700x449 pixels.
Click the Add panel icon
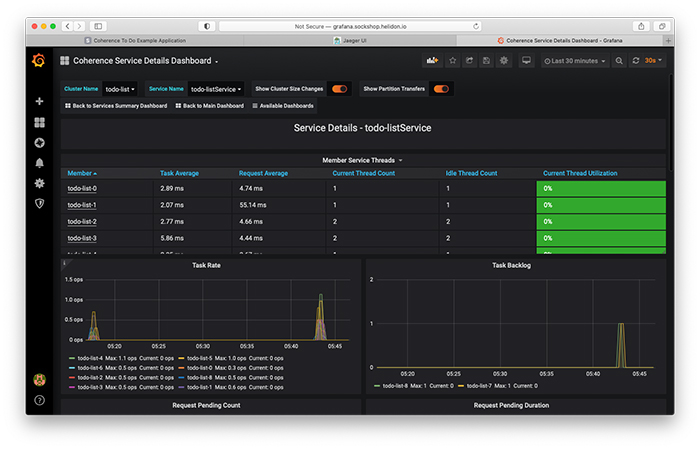[432, 60]
